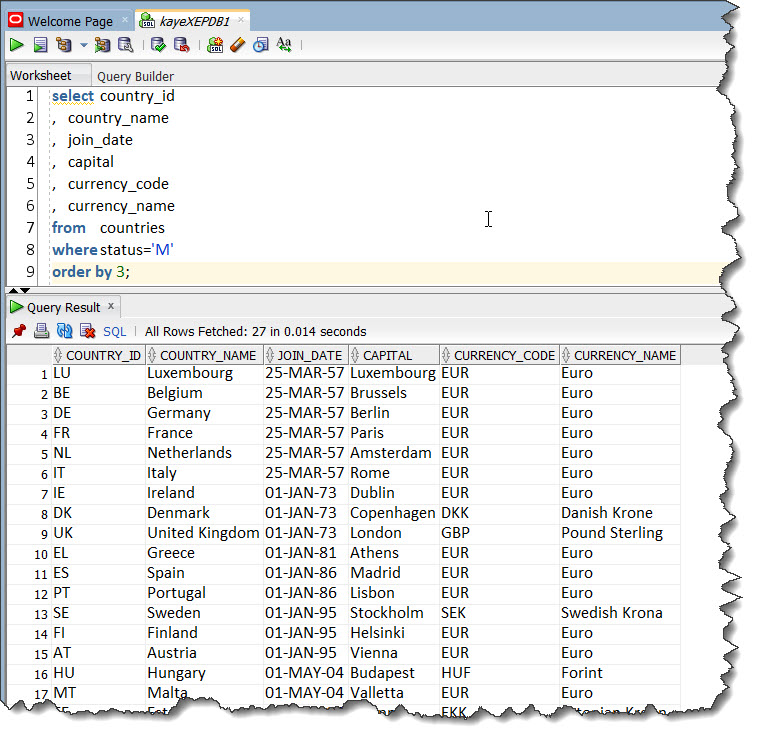The width and height of the screenshot is (763, 743).
Task: Collapse result pane with down splitter arrow
Action: point(25,290)
